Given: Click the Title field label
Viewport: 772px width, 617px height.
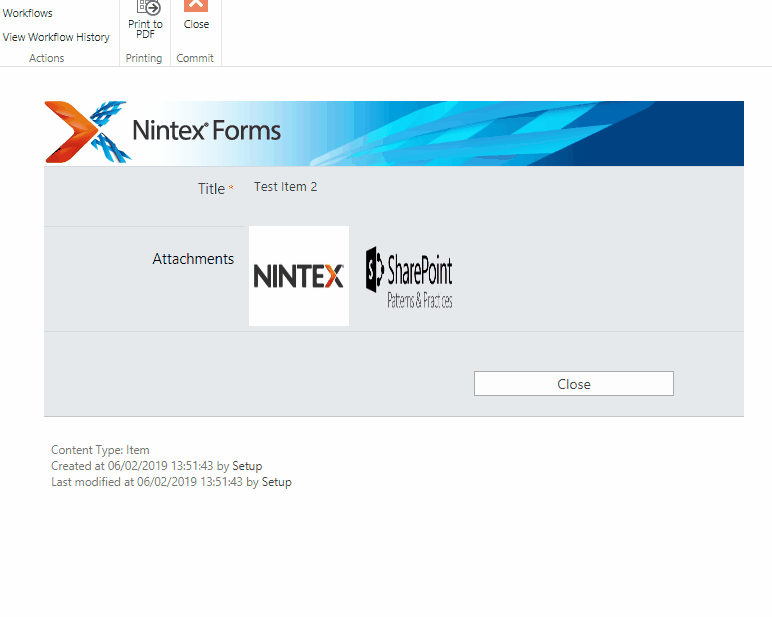Looking at the screenshot, I should [211, 189].
